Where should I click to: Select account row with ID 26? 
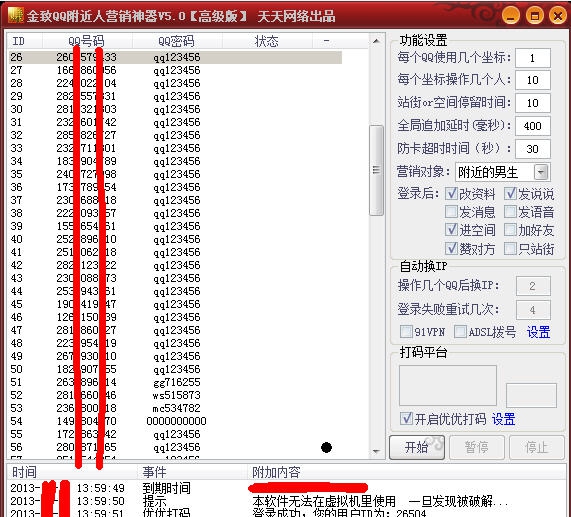[x=175, y=57]
